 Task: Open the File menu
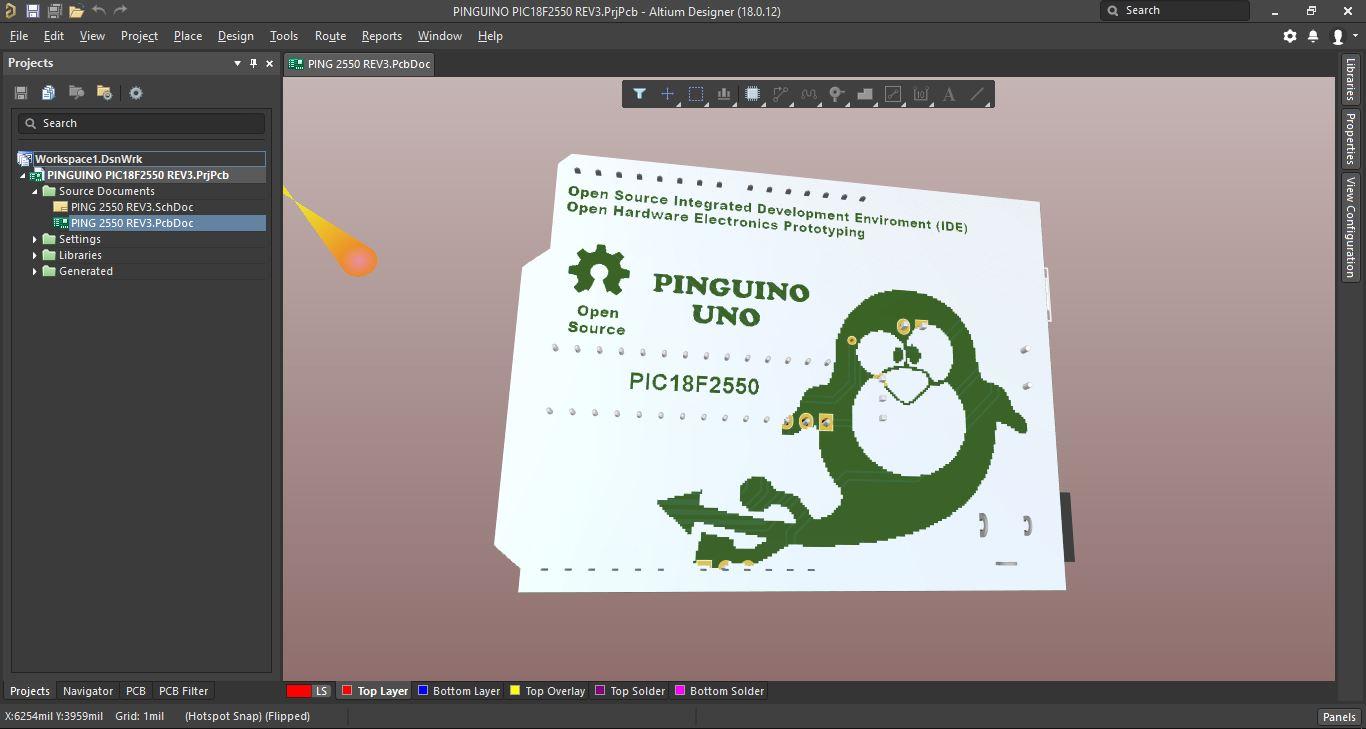(19, 36)
